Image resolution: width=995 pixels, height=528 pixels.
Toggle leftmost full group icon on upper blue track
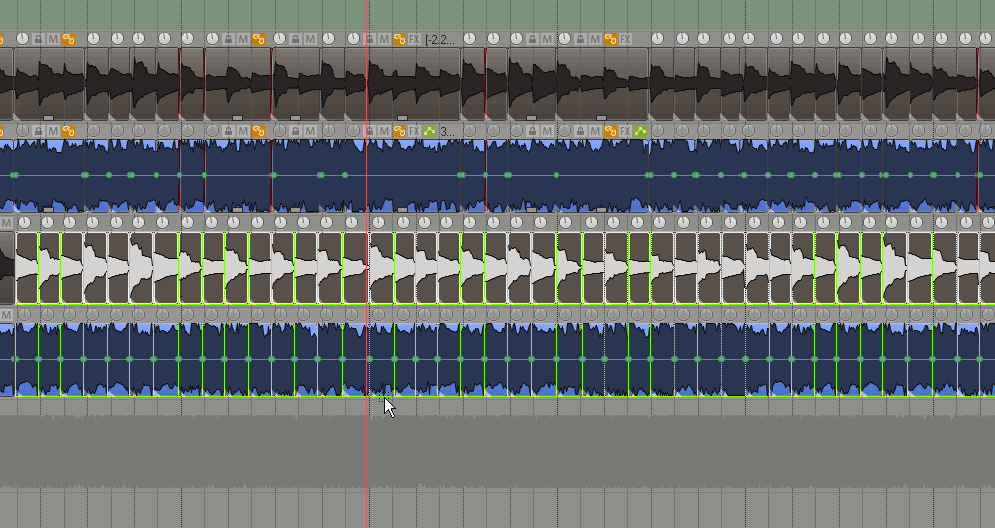click(69, 131)
